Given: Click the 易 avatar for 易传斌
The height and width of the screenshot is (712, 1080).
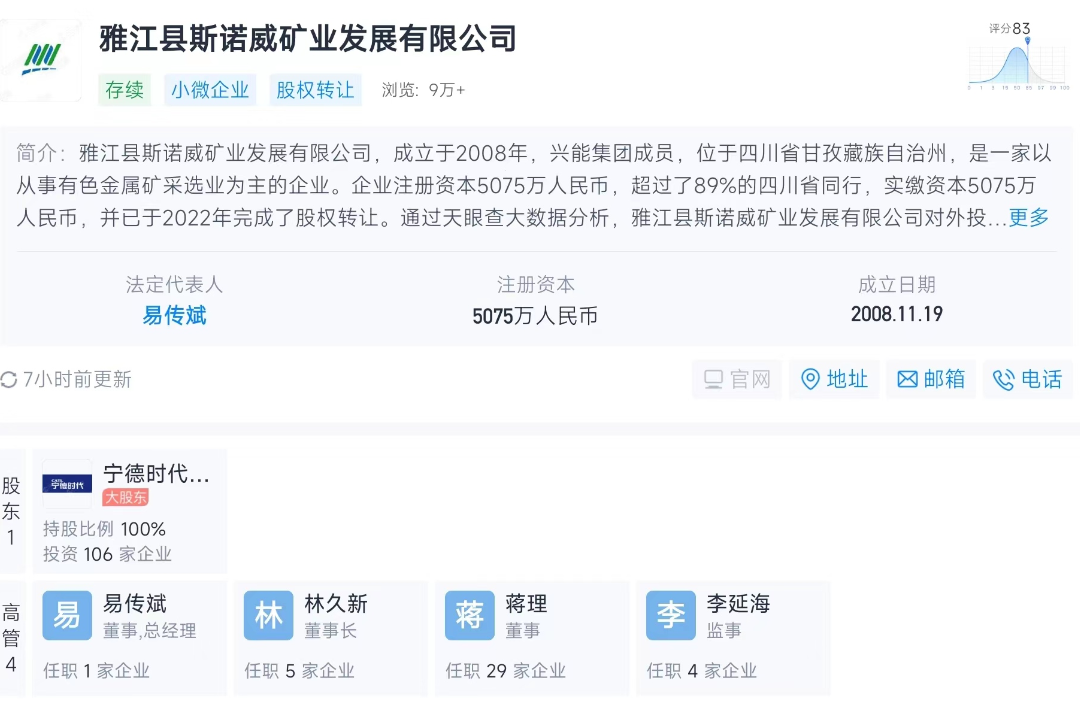Looking at the screenshot, I should pos(67,616).
